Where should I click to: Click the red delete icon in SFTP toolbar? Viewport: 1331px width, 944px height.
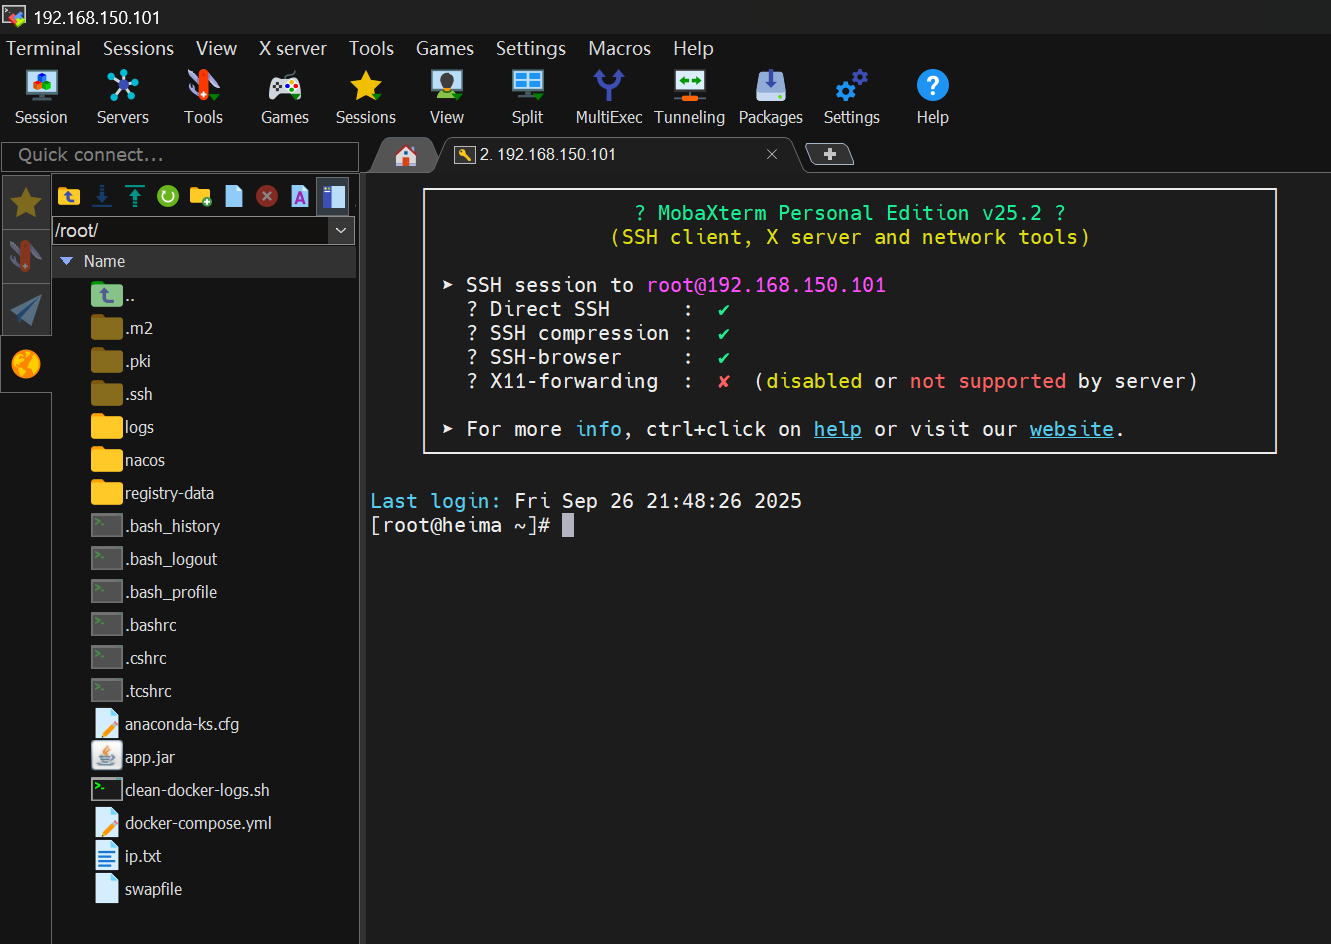coord(267,196)
